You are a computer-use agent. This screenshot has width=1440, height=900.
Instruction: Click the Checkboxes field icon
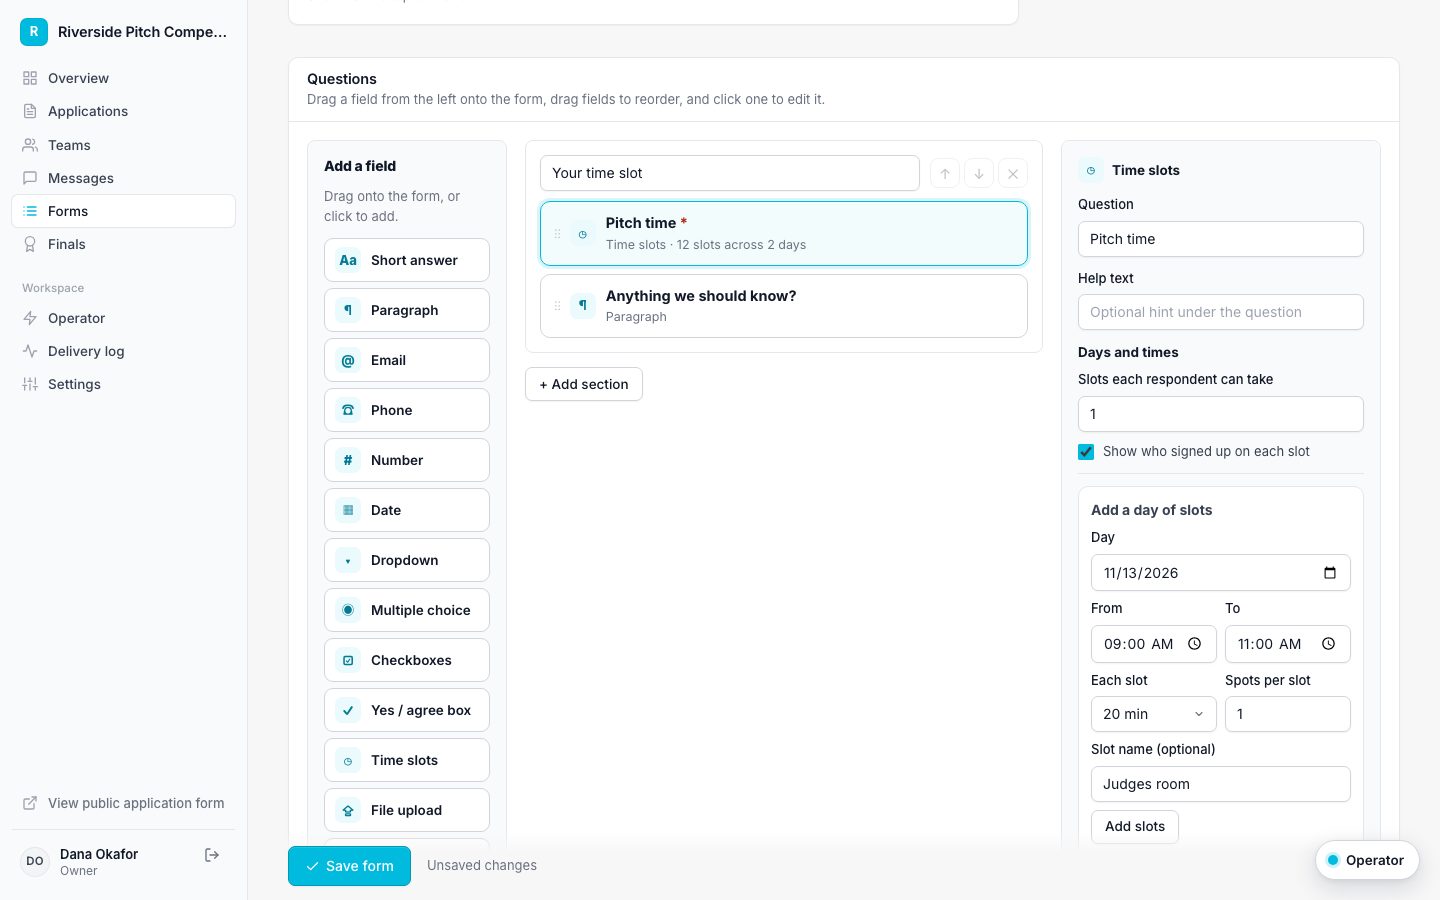pos(348,660)
